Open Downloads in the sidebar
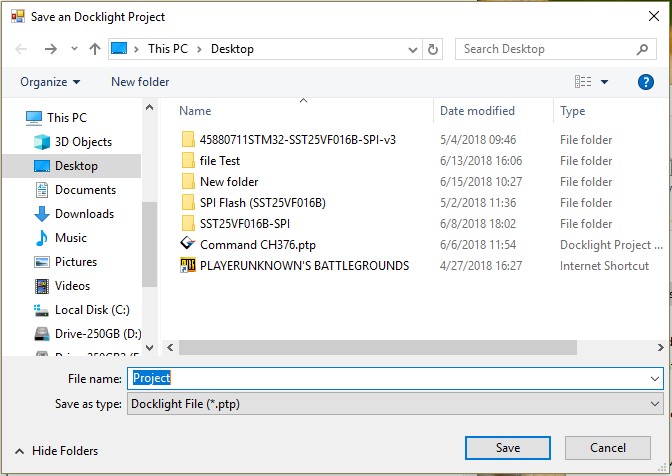This screenshot has width=672, height=476. tap(84, 214)
